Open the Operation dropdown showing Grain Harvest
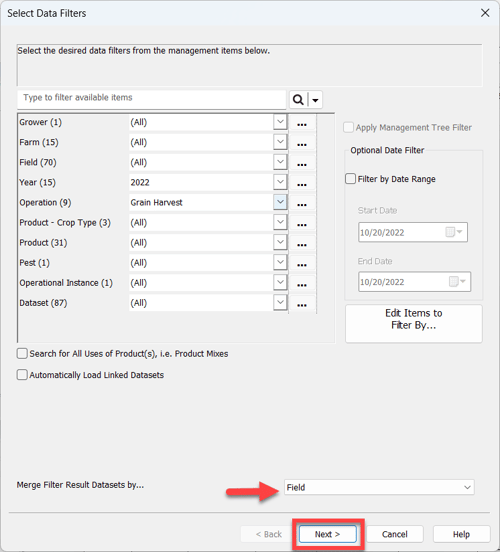 click(280, 202)
